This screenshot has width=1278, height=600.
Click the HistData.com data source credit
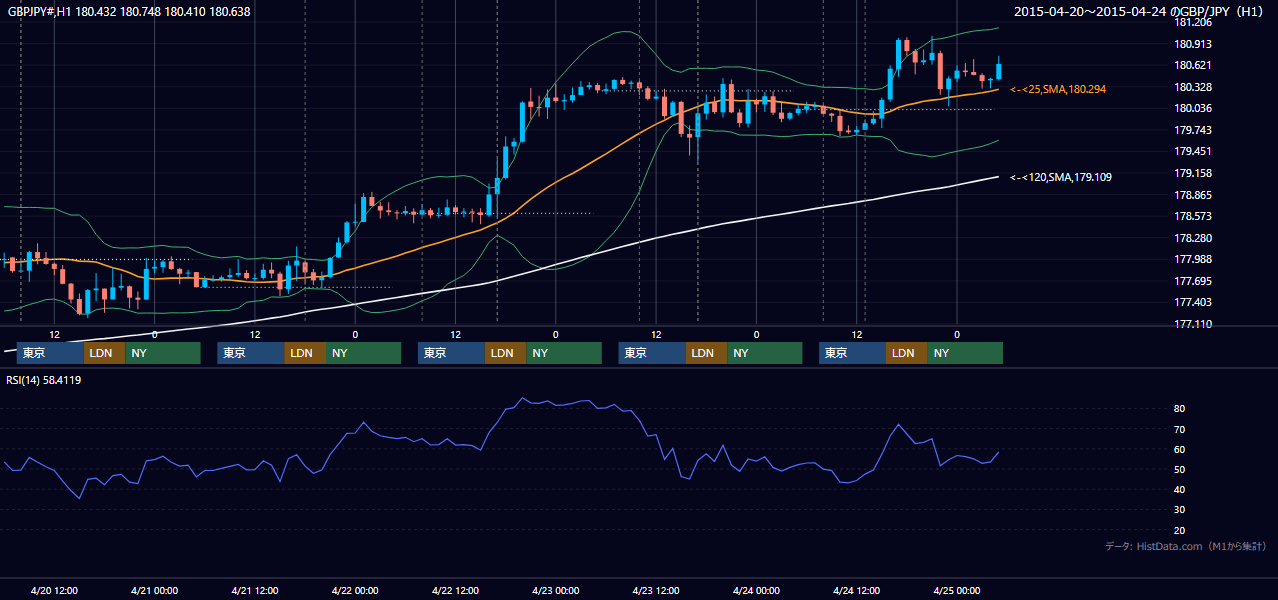coord(1185,546)
